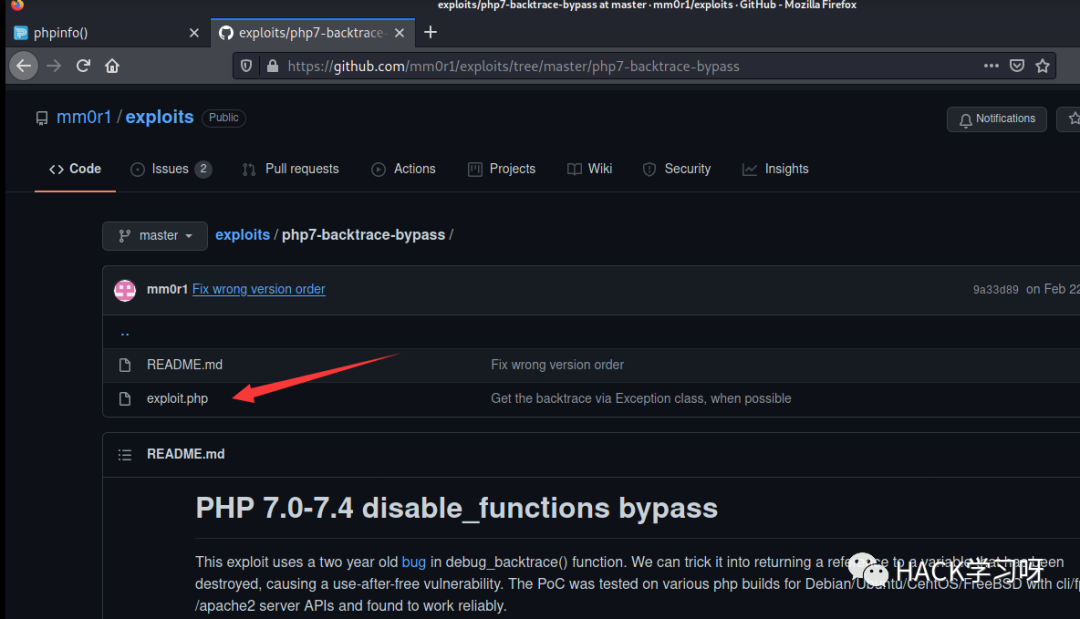Click the padlock site security icon
The image size is (1080, 619).
(273, 66)
